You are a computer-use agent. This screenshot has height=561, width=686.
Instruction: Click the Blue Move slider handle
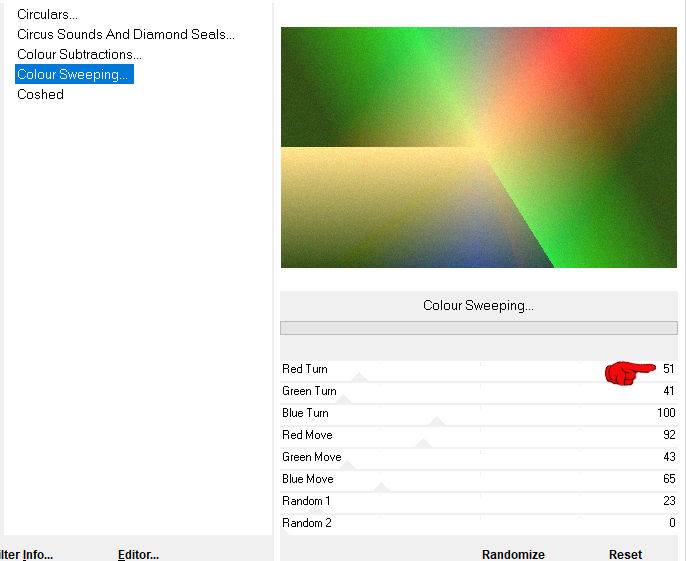coord(381,487)
